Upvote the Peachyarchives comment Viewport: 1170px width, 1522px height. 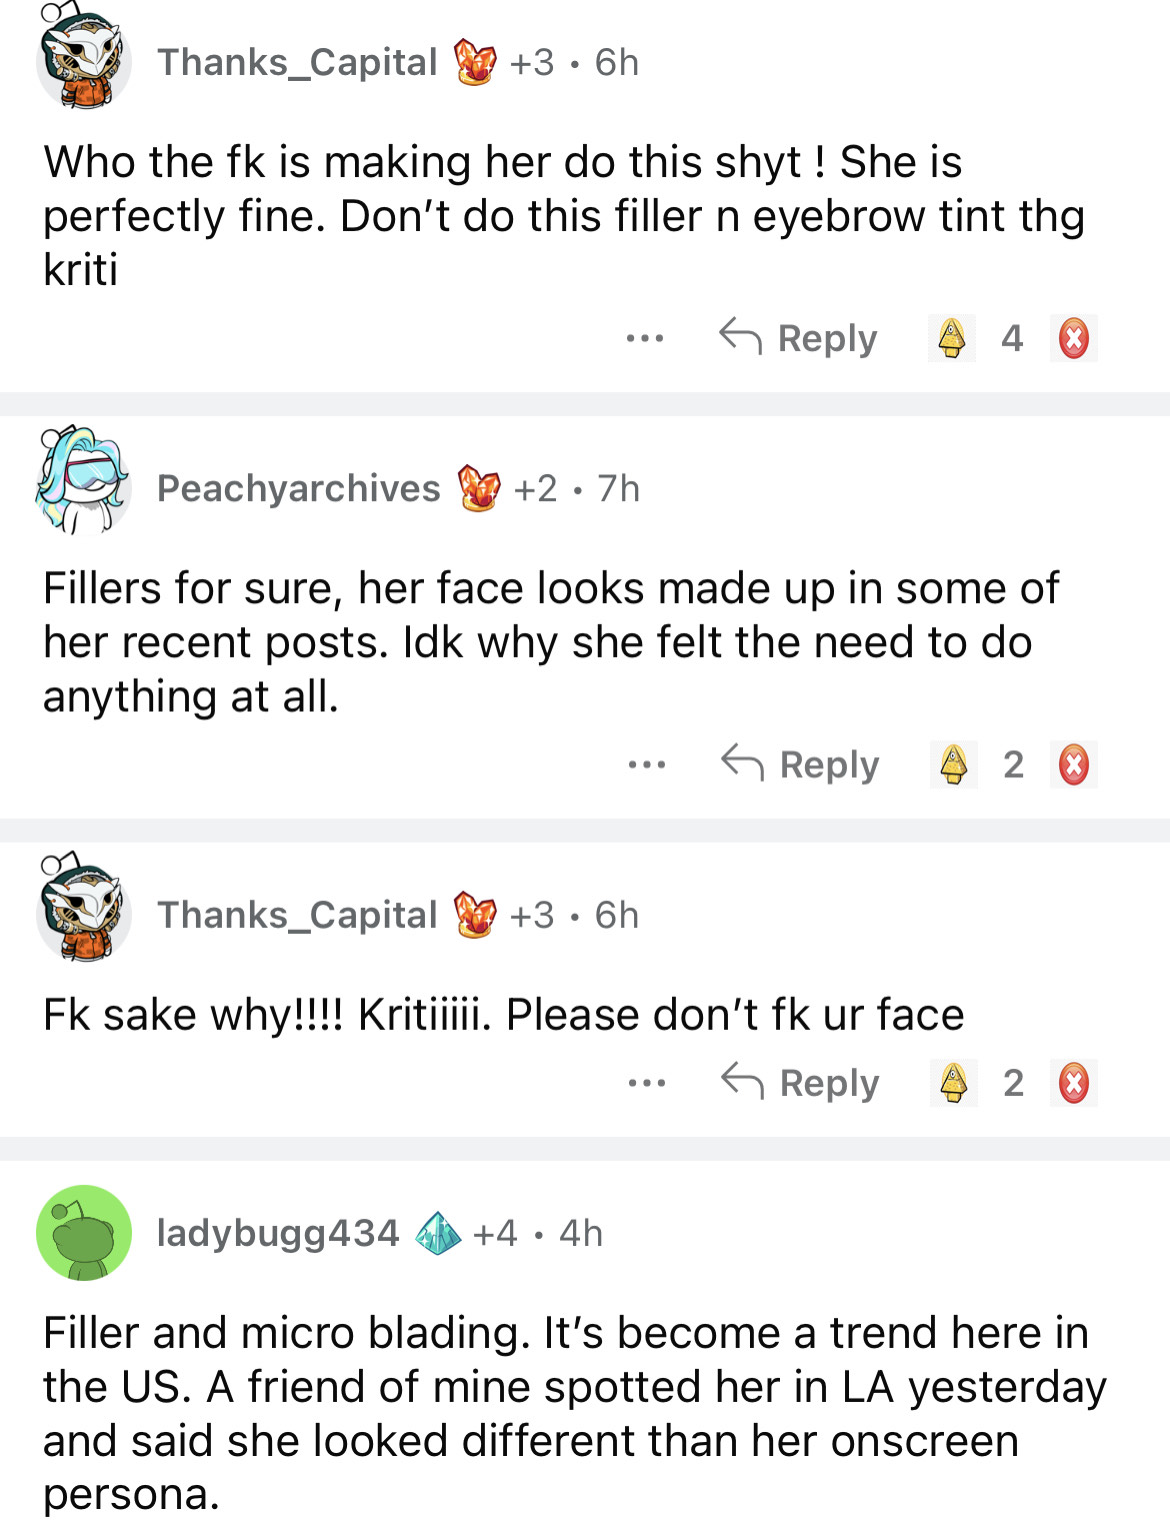[954, 765]
